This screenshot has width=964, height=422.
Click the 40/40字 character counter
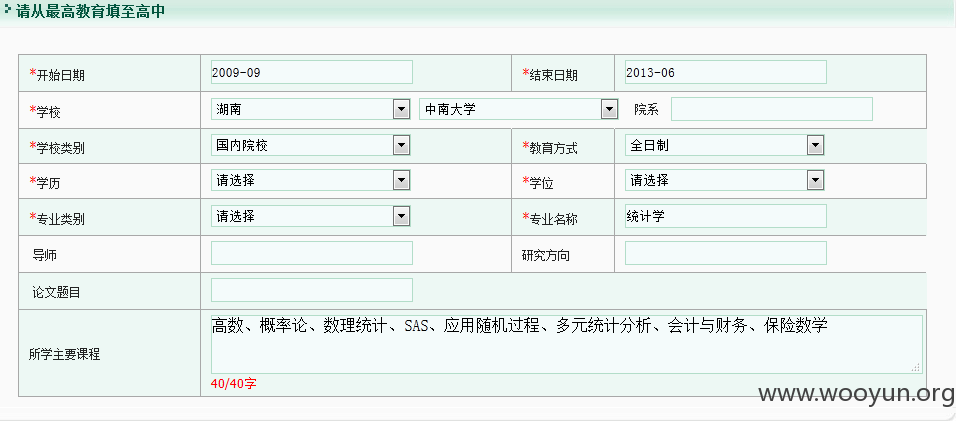pyautogui.click(x=234, y=384)
